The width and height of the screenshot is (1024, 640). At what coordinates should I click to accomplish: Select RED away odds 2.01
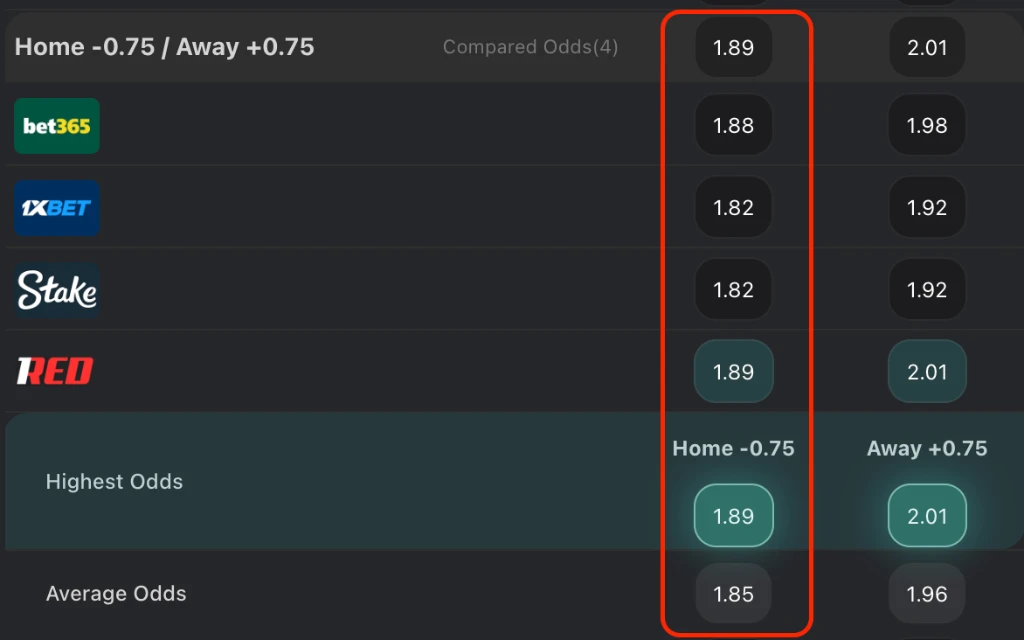pyautogui.click(x=927, y=372)
